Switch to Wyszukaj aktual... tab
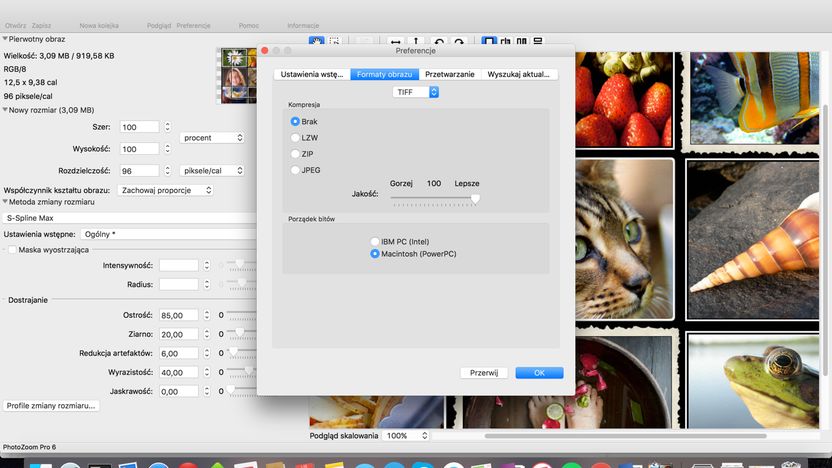The height and width of the screenshot is (468, 832). tap(518, 74)
